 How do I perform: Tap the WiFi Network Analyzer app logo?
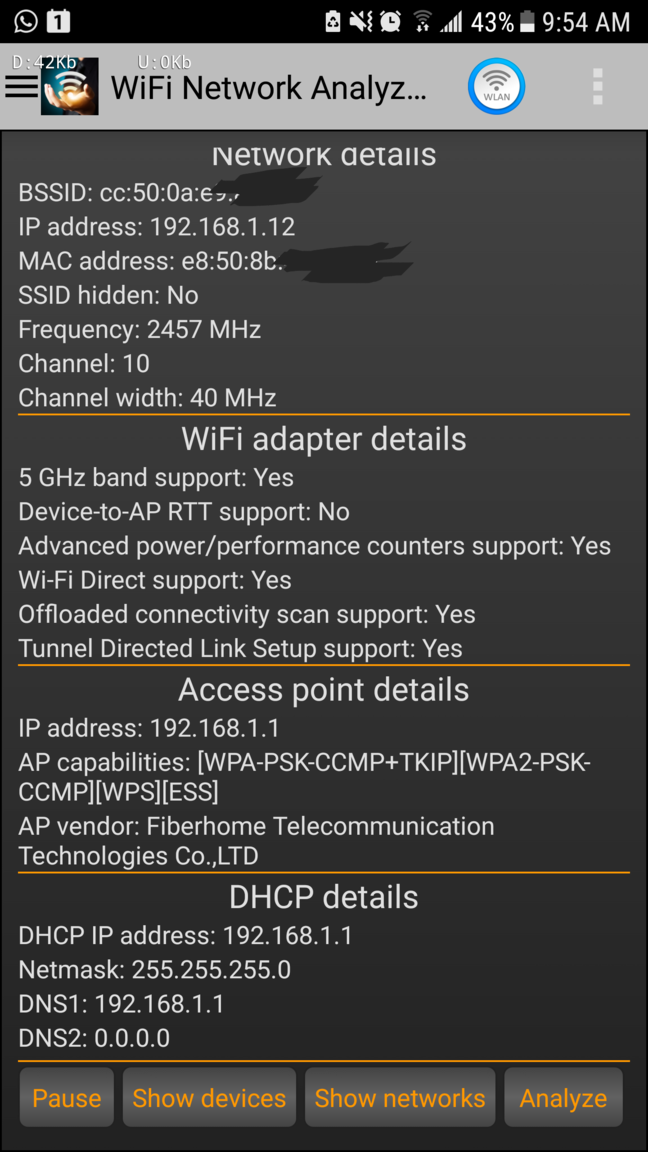pos(70,87)
